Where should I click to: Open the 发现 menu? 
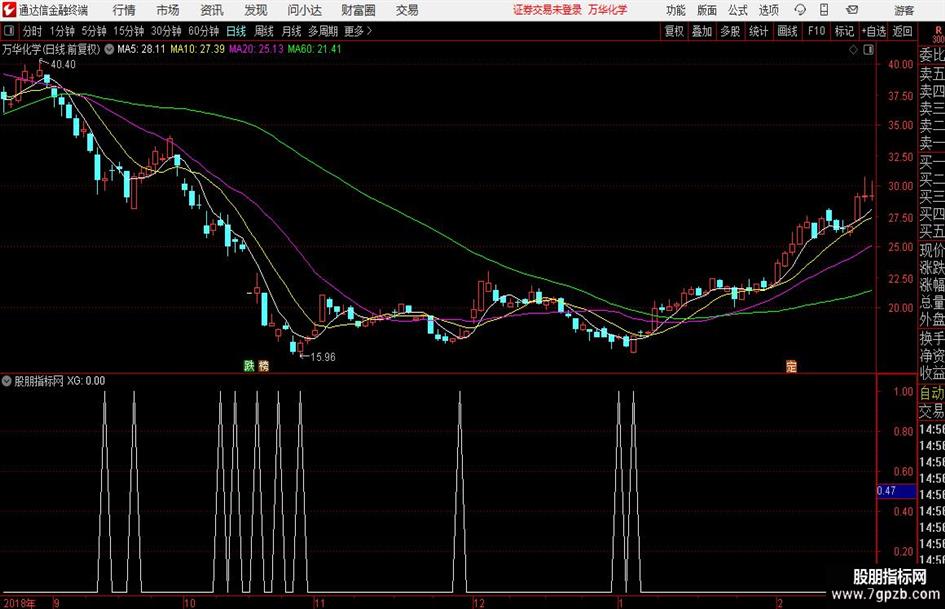pyautogui.click(x=256, y=10)
